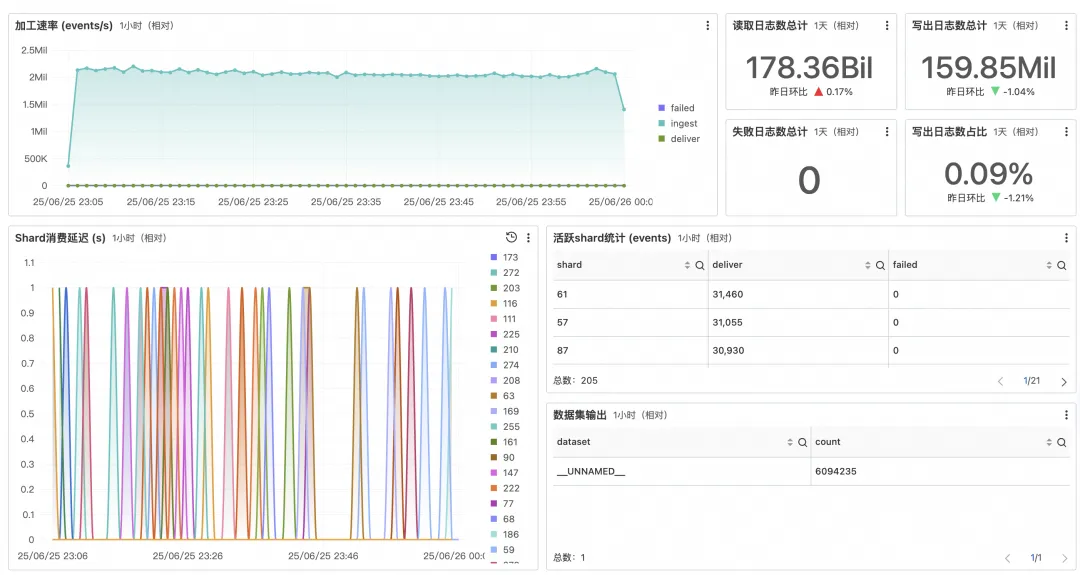Click the shard 210 color swatch
Image resolution: width=1080 pixels, height=575 pixels.
pyautogui.click(x=494, y=350)
